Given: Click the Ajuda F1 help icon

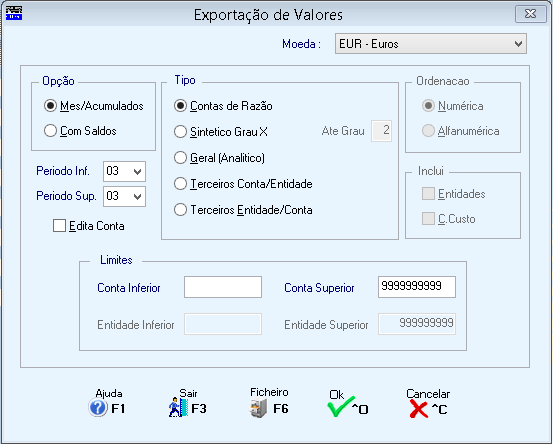Looking at the screenshot, I should tap(98, 408).
